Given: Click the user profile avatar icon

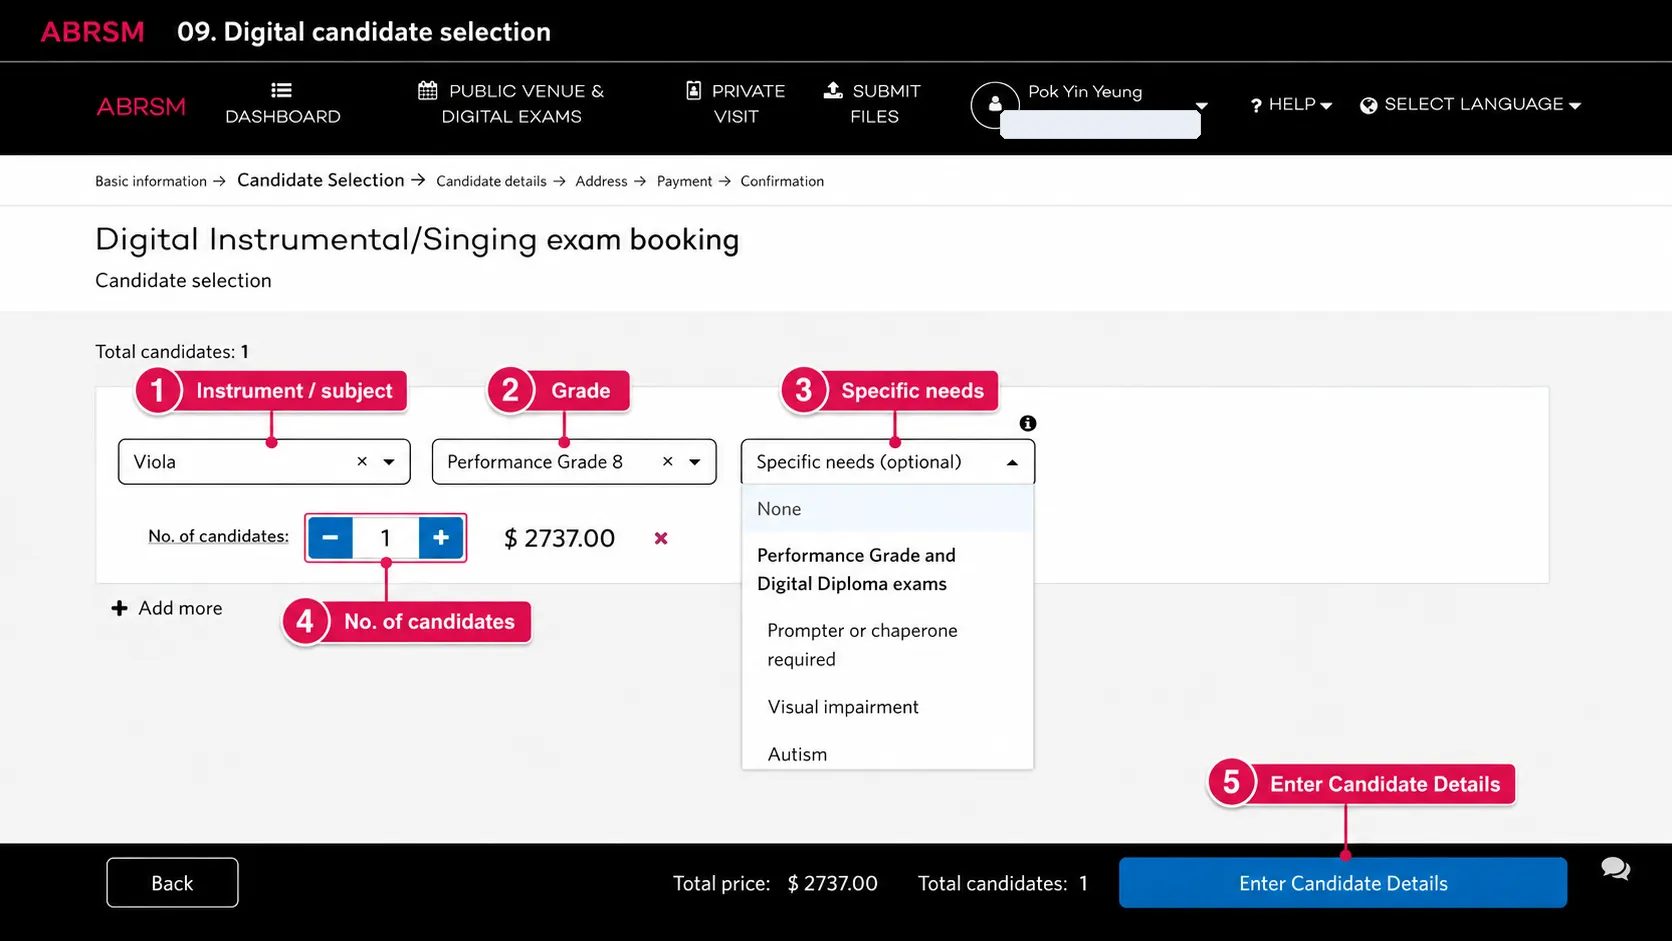Looking at the screenshot, I should 995,104.
